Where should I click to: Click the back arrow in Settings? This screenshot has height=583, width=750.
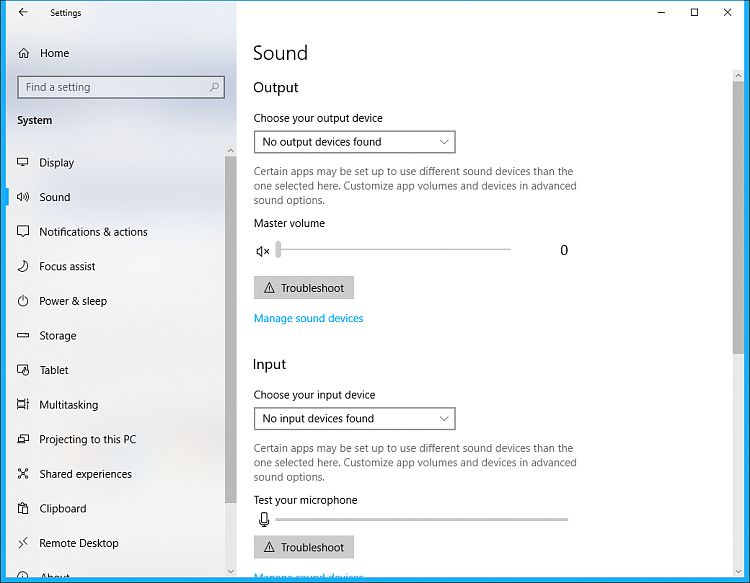click(23, 12)
